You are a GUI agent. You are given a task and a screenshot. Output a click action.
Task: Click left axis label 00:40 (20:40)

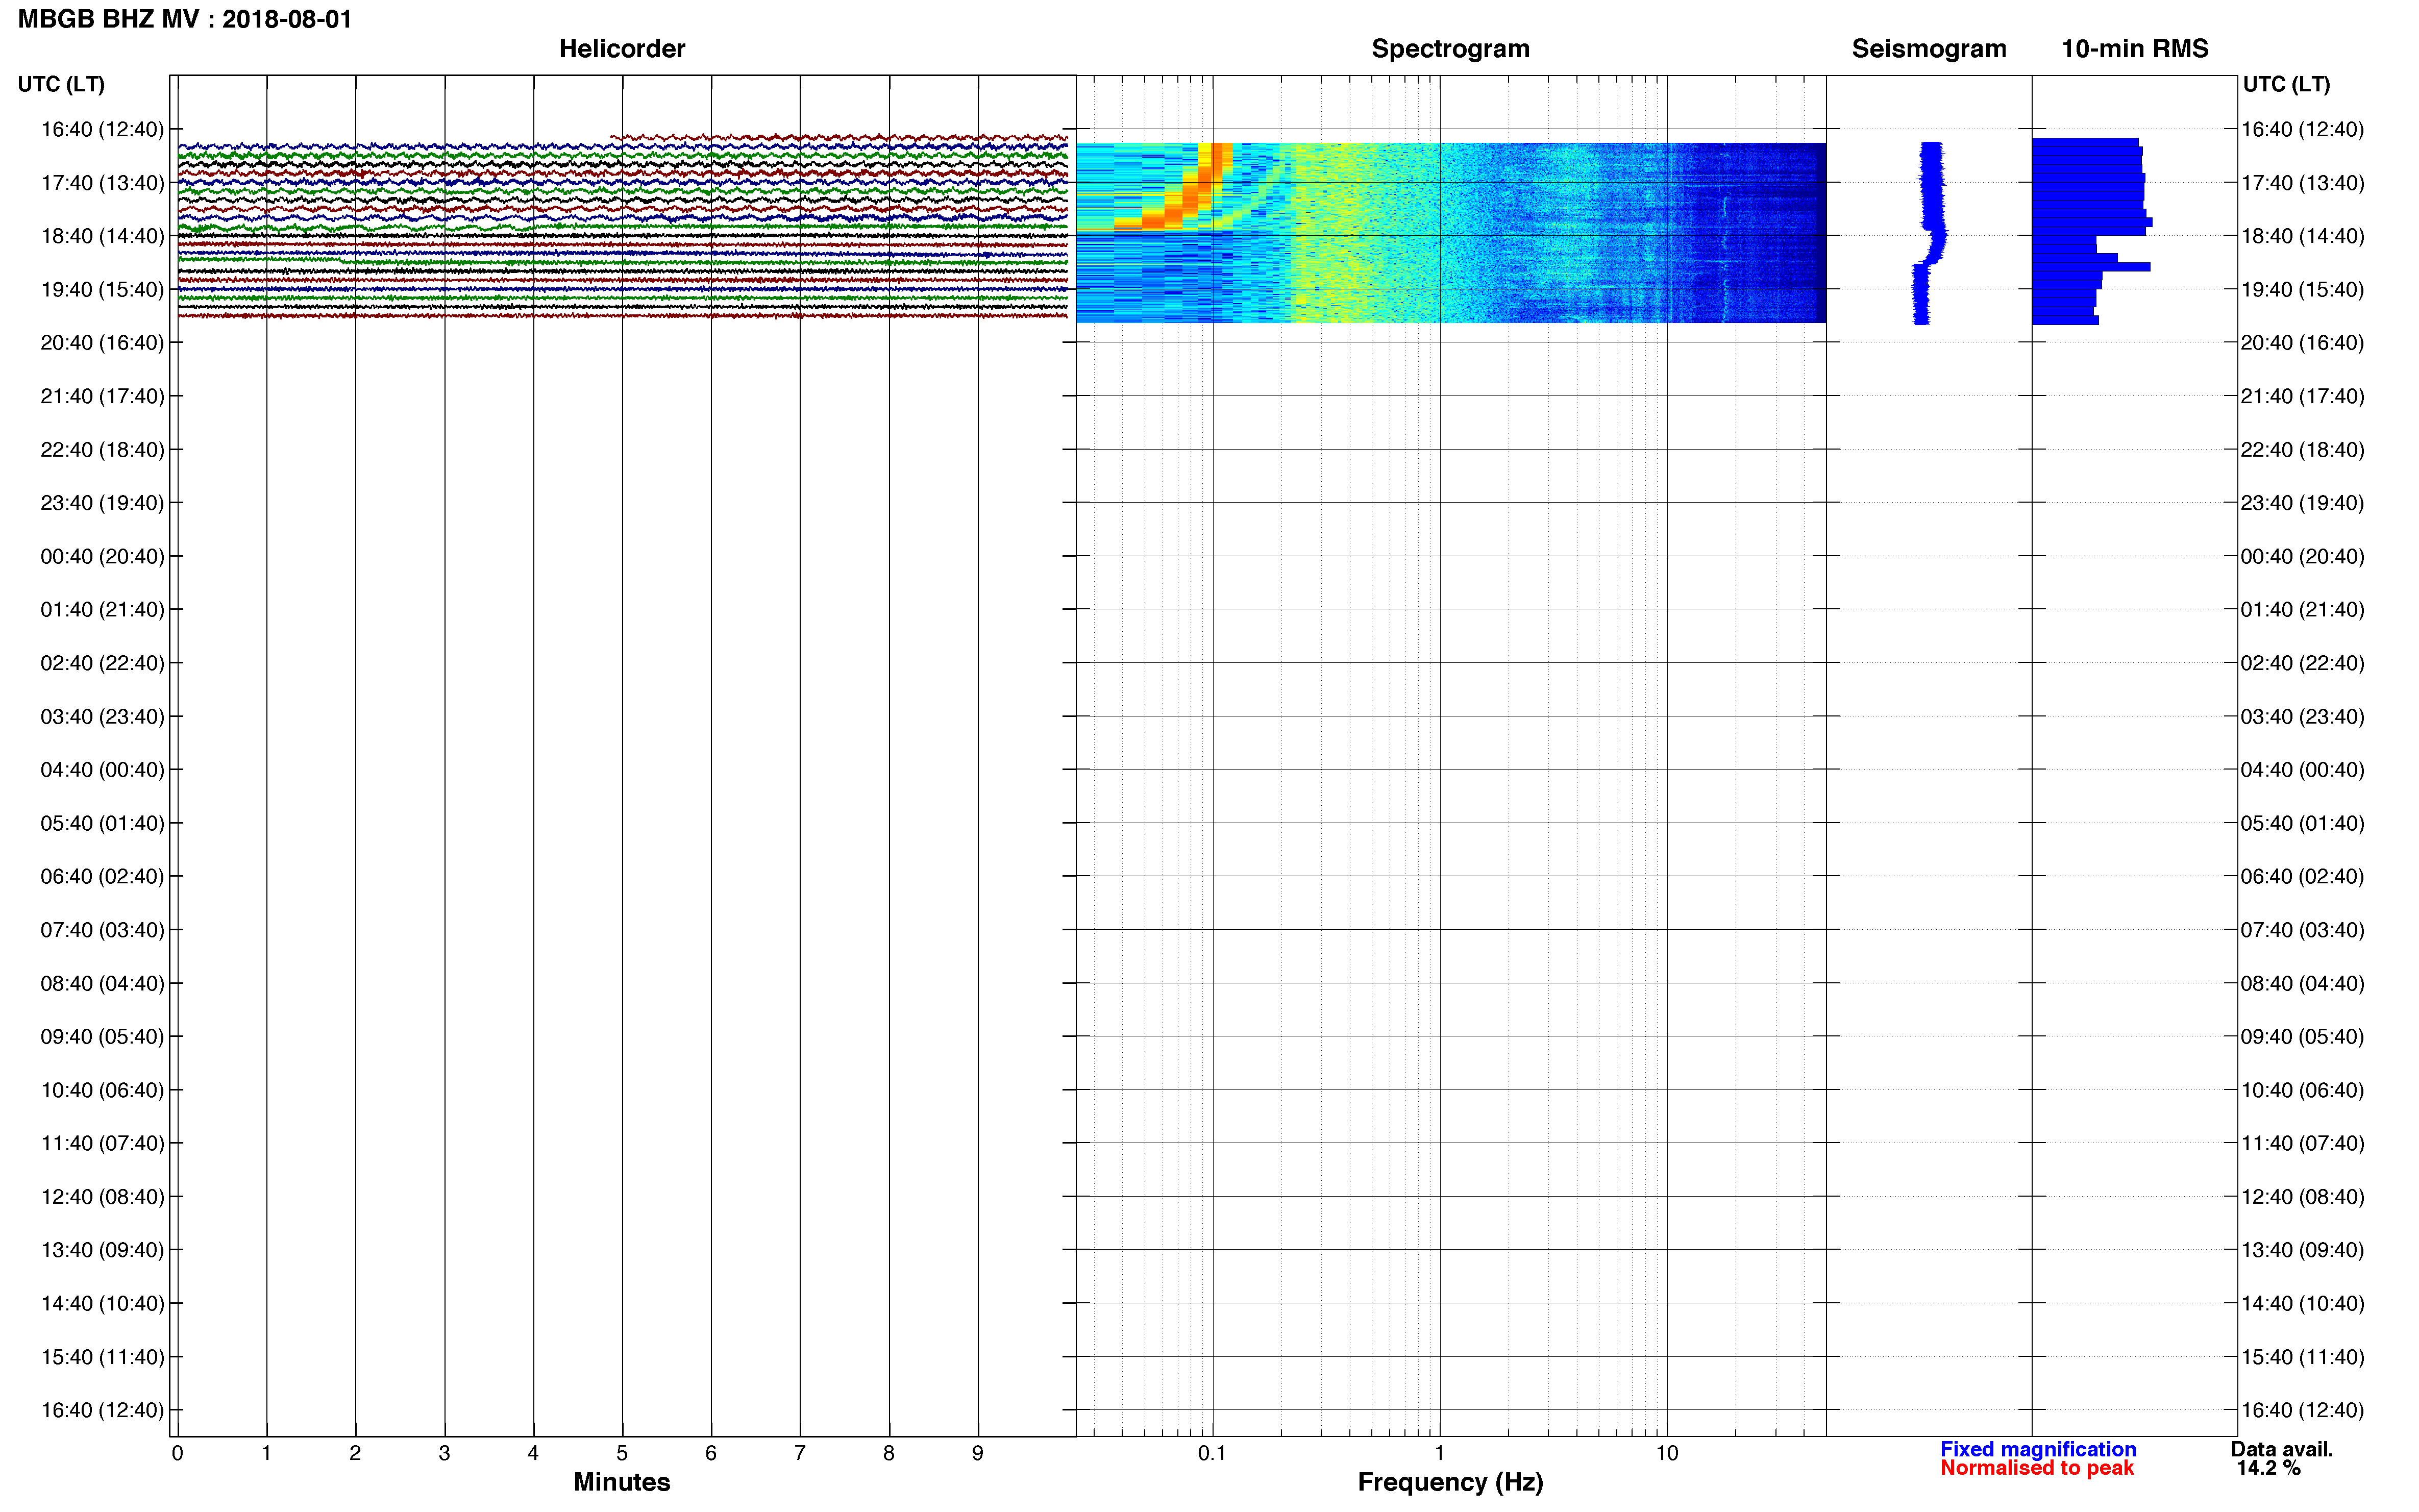102,556
